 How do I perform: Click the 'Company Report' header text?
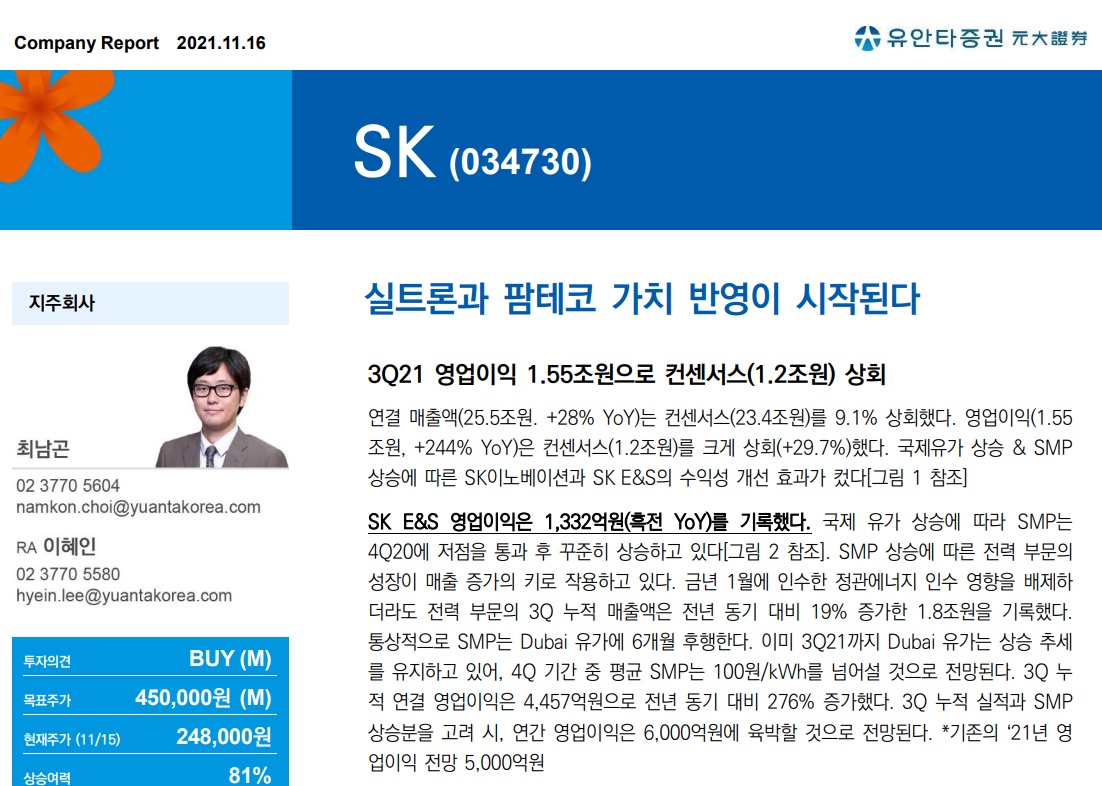[x=86, y=43]
